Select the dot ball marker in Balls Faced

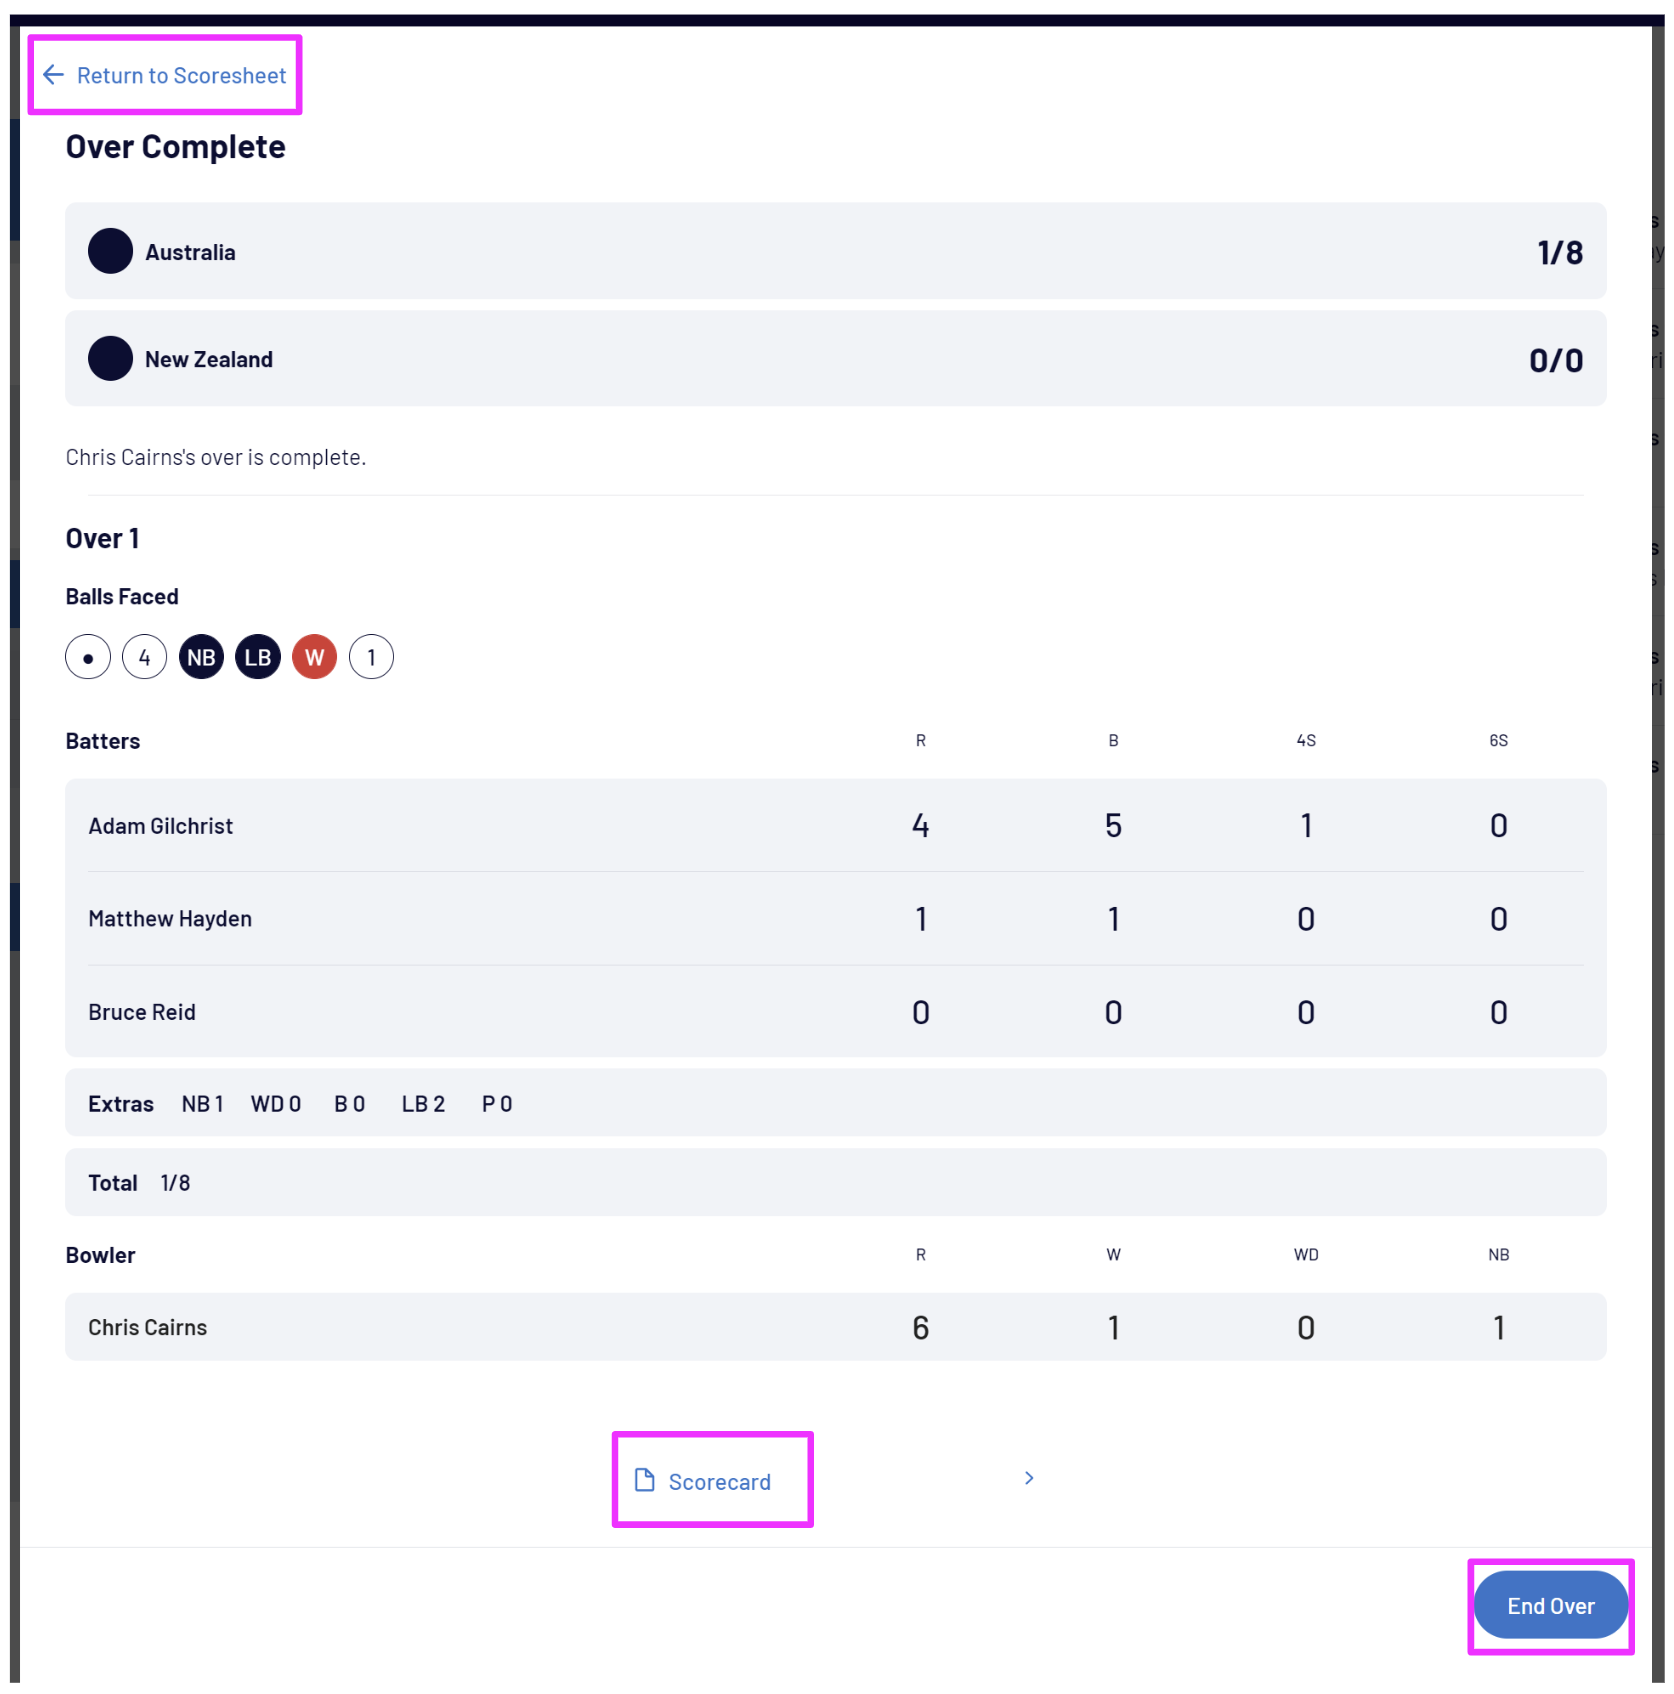tap(88, 657)
